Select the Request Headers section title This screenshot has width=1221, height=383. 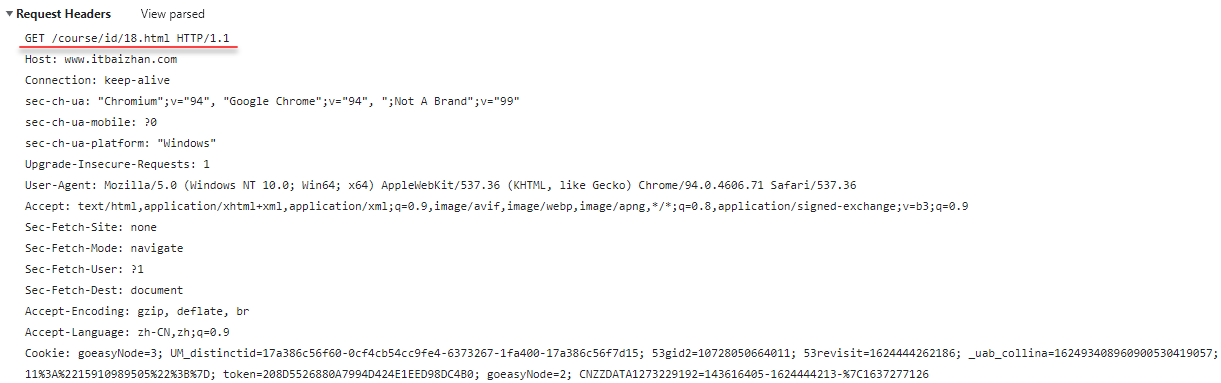(x=64, y=15)
